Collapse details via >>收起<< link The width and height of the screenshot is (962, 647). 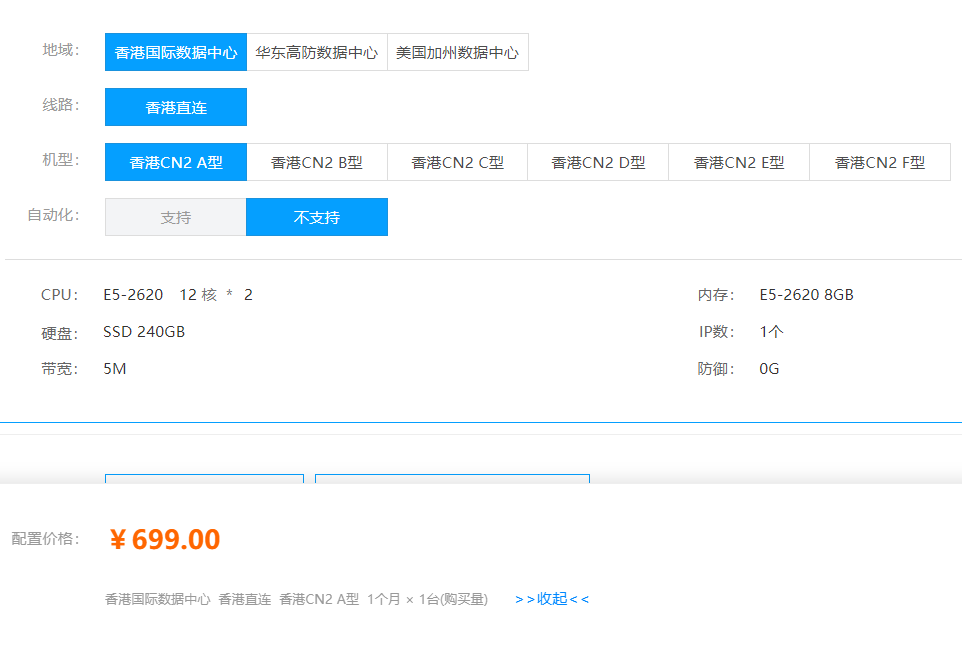(x=552, y=599)
